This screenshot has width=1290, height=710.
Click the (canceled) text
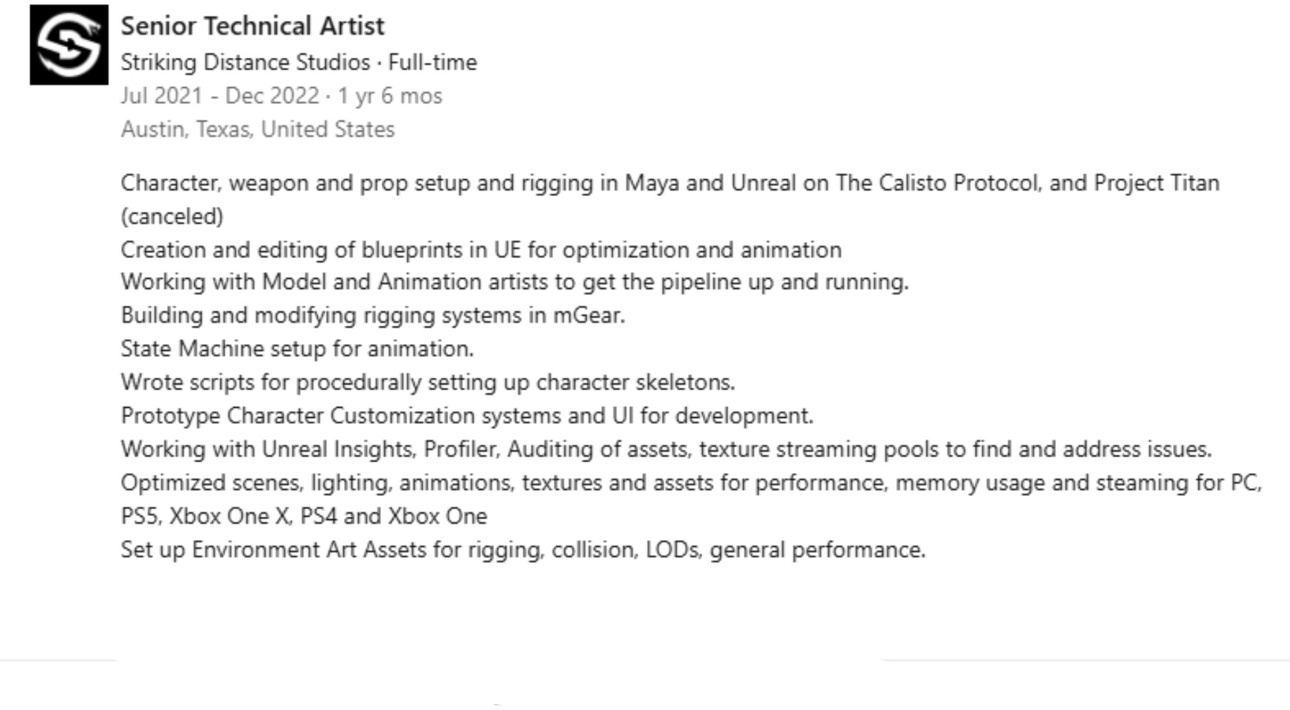click(x=171, y=216)
